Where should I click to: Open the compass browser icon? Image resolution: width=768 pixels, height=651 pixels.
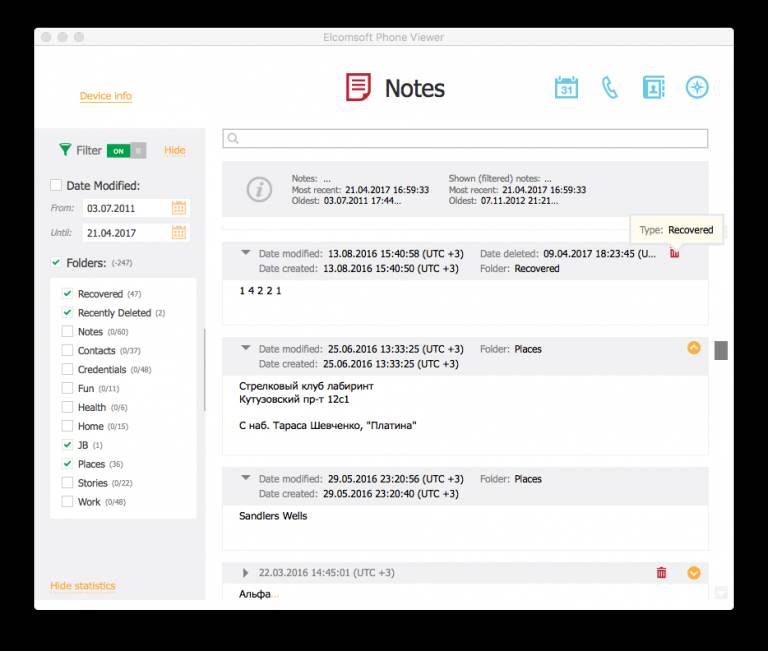pyautogui.click(x=697, y=87)
